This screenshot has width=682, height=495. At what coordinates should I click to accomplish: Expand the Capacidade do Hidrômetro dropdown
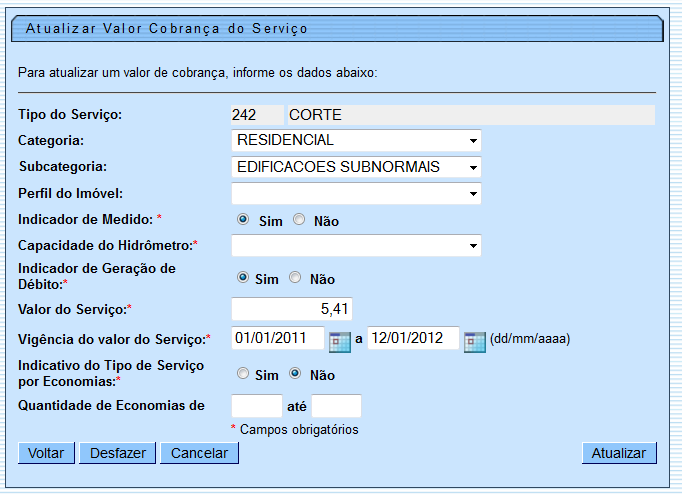point(356,245)
